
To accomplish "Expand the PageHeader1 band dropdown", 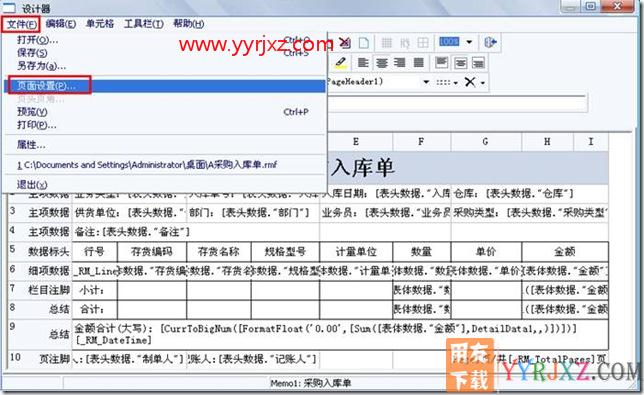I will click(426, 82).
